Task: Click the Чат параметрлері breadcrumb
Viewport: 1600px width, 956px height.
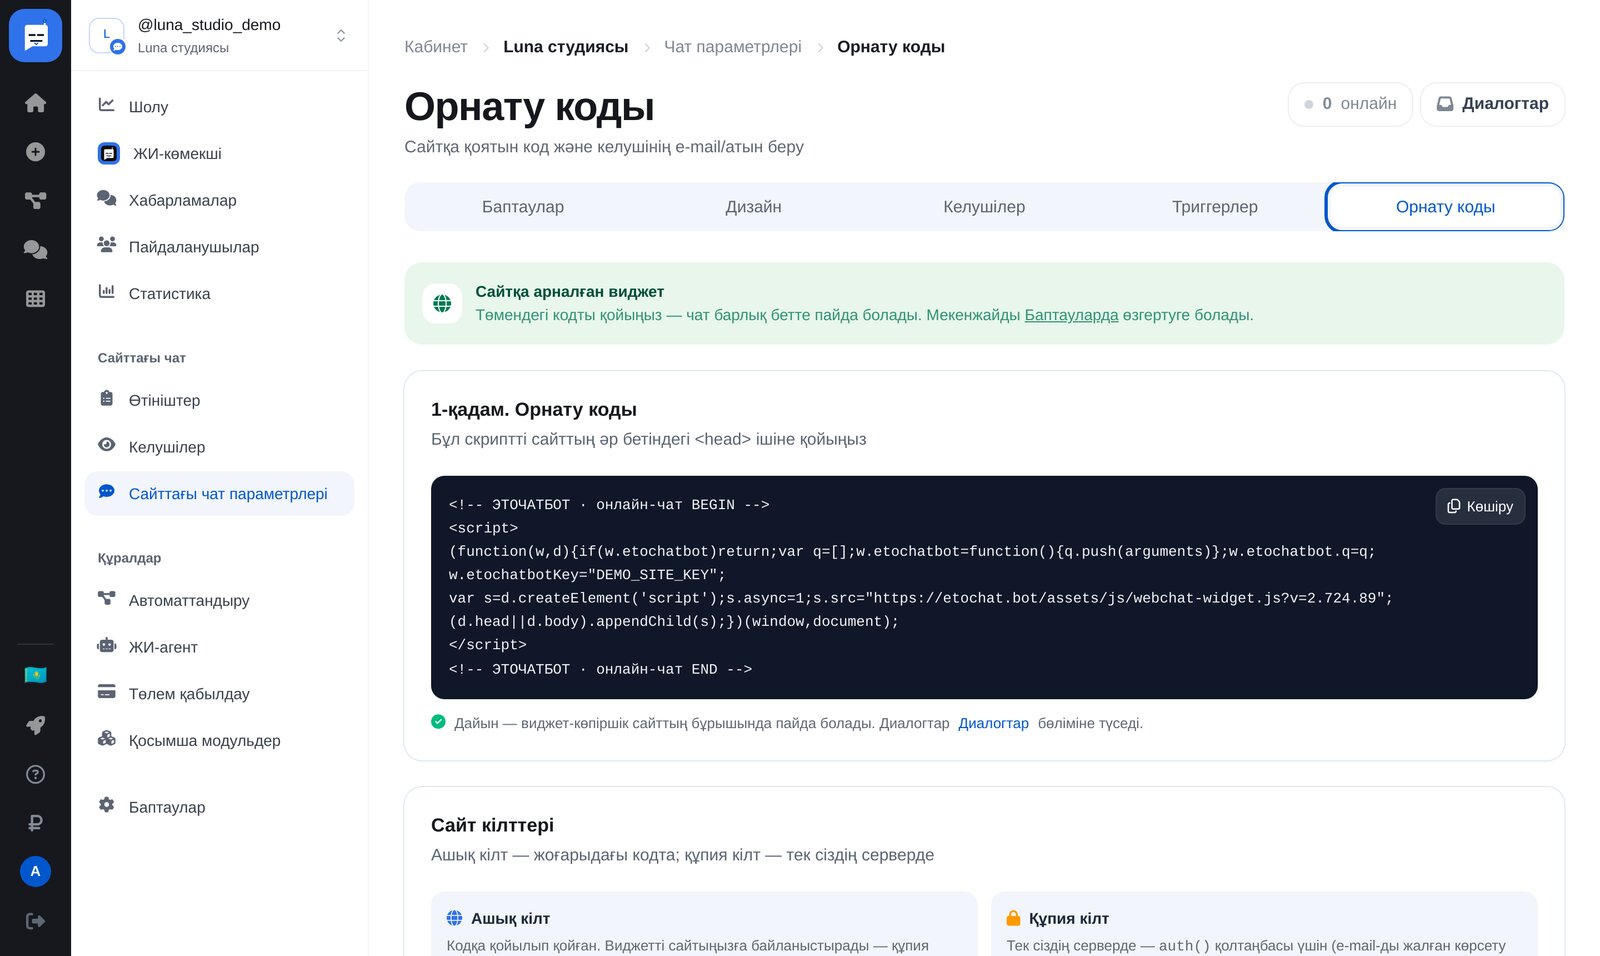Action: (x=733, y=47)
